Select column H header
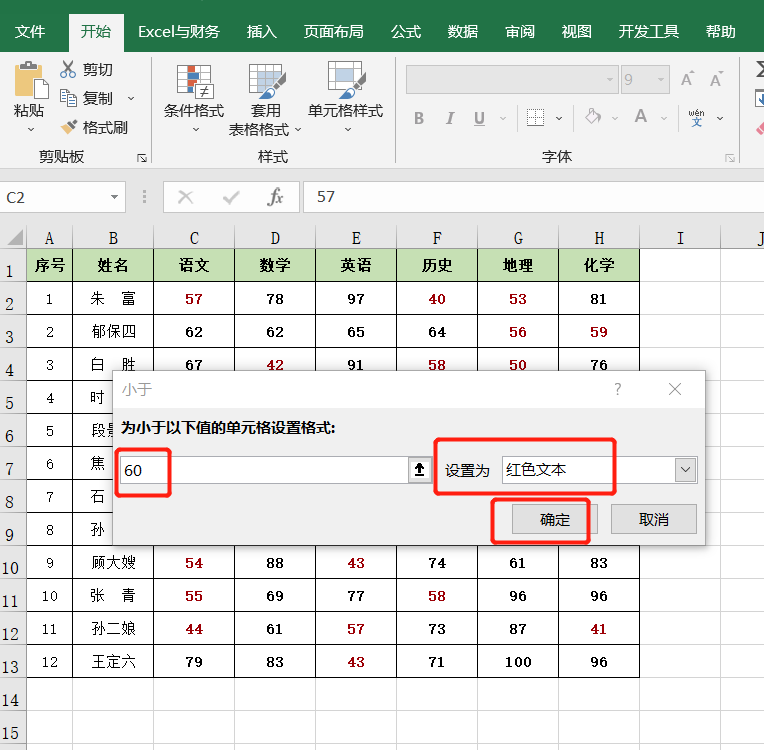The width and height of the screenshot is (764, 750). point(599,238)
